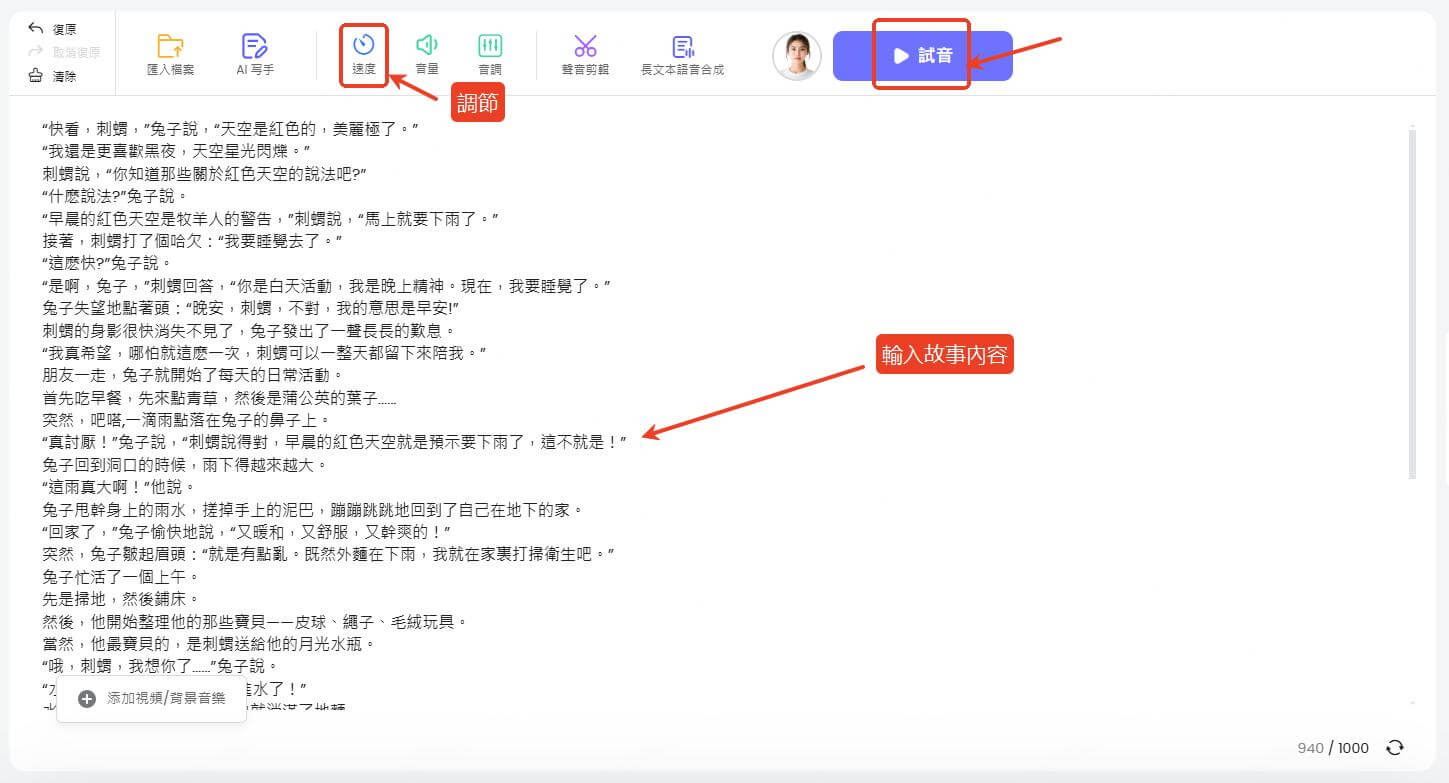Click line 首先吃早餐，先來點青草
The image size is (1449, 783).
click(219, 398)
